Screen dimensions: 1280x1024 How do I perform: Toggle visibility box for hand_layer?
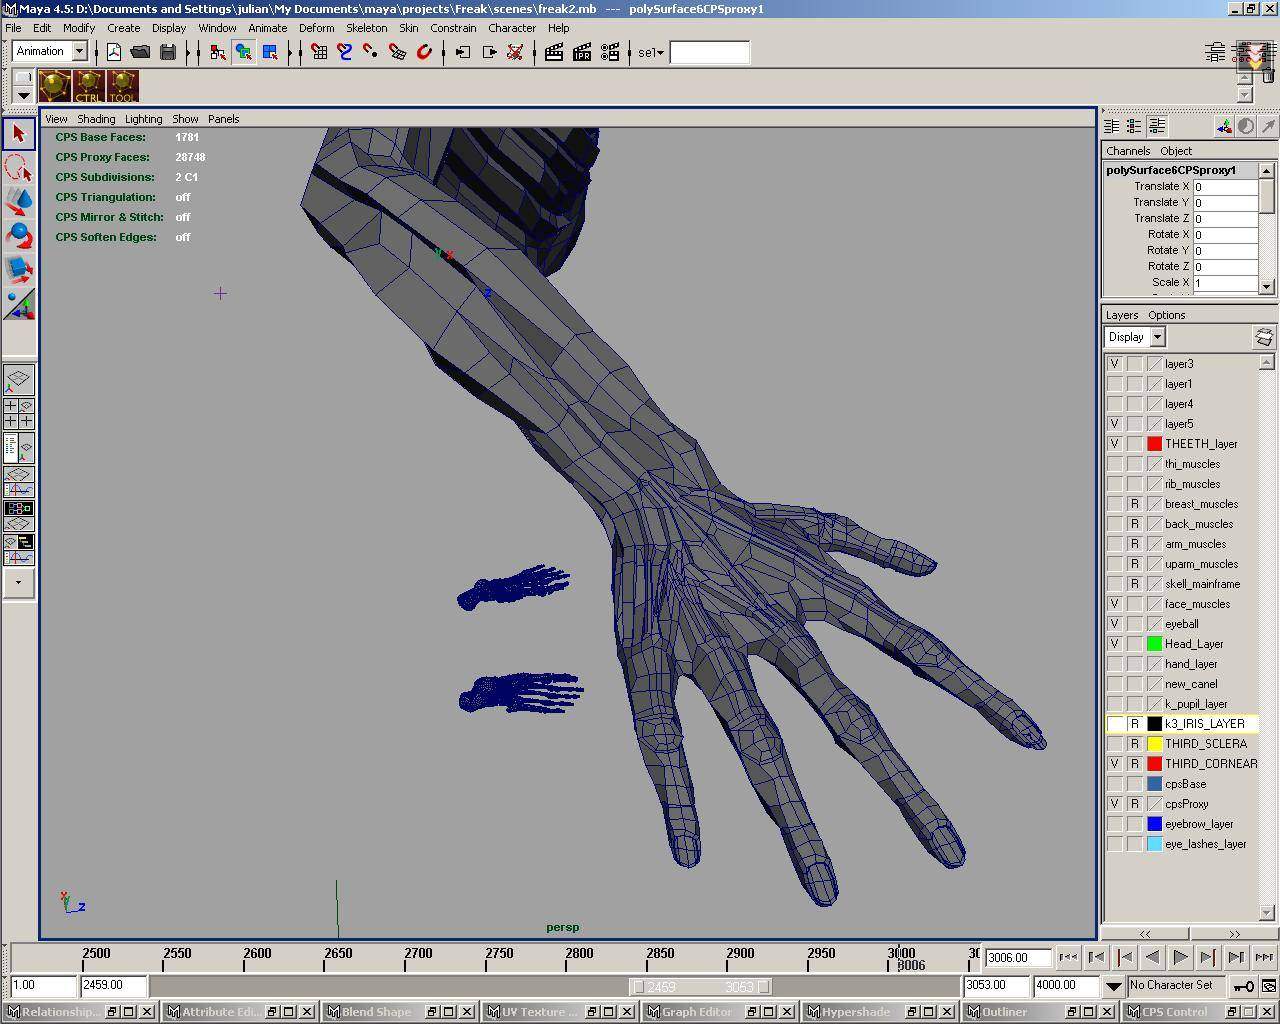coord(1114,664)
